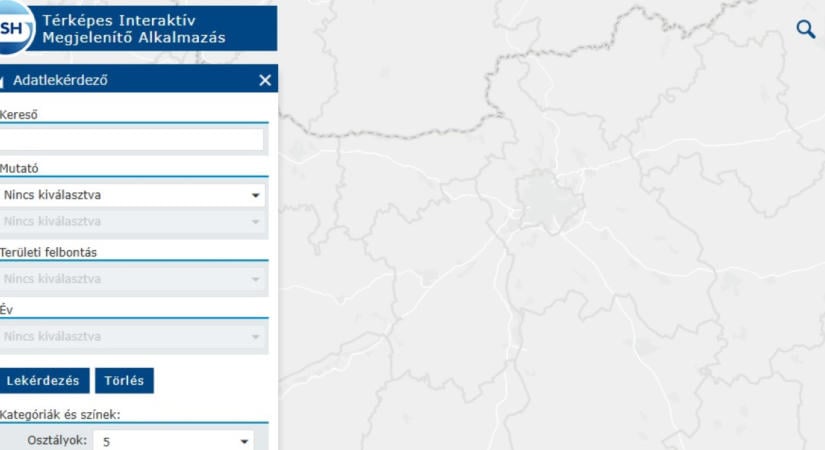Run the Lekérdezés query button
This screenshot has height=450, width=825.
(43, 381)
